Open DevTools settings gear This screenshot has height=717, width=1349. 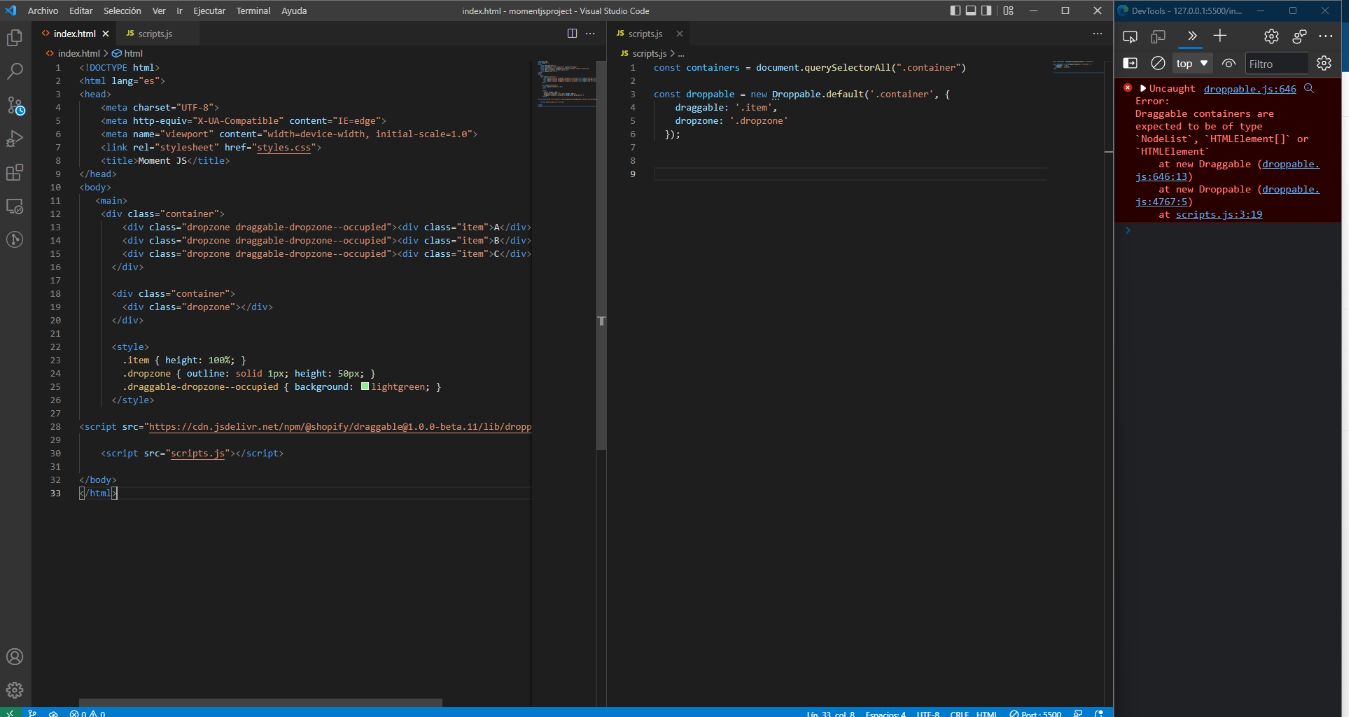tap(1270, 36)
